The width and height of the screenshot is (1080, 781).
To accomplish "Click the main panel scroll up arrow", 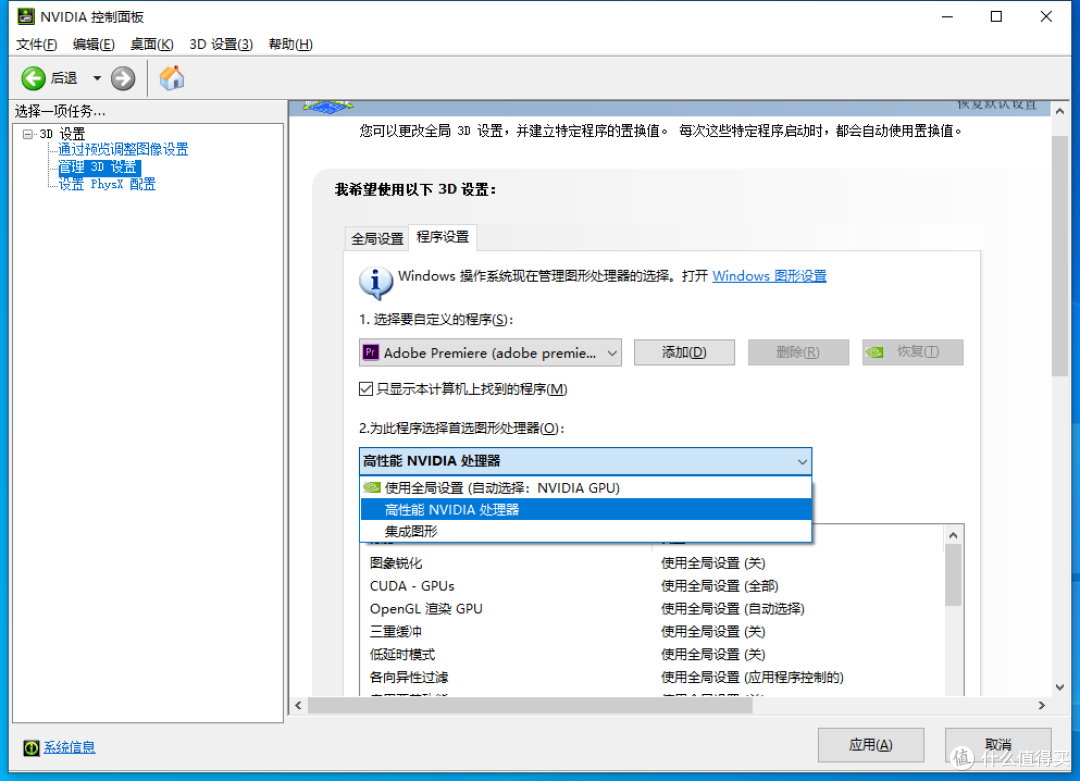I will (1060, 111).
